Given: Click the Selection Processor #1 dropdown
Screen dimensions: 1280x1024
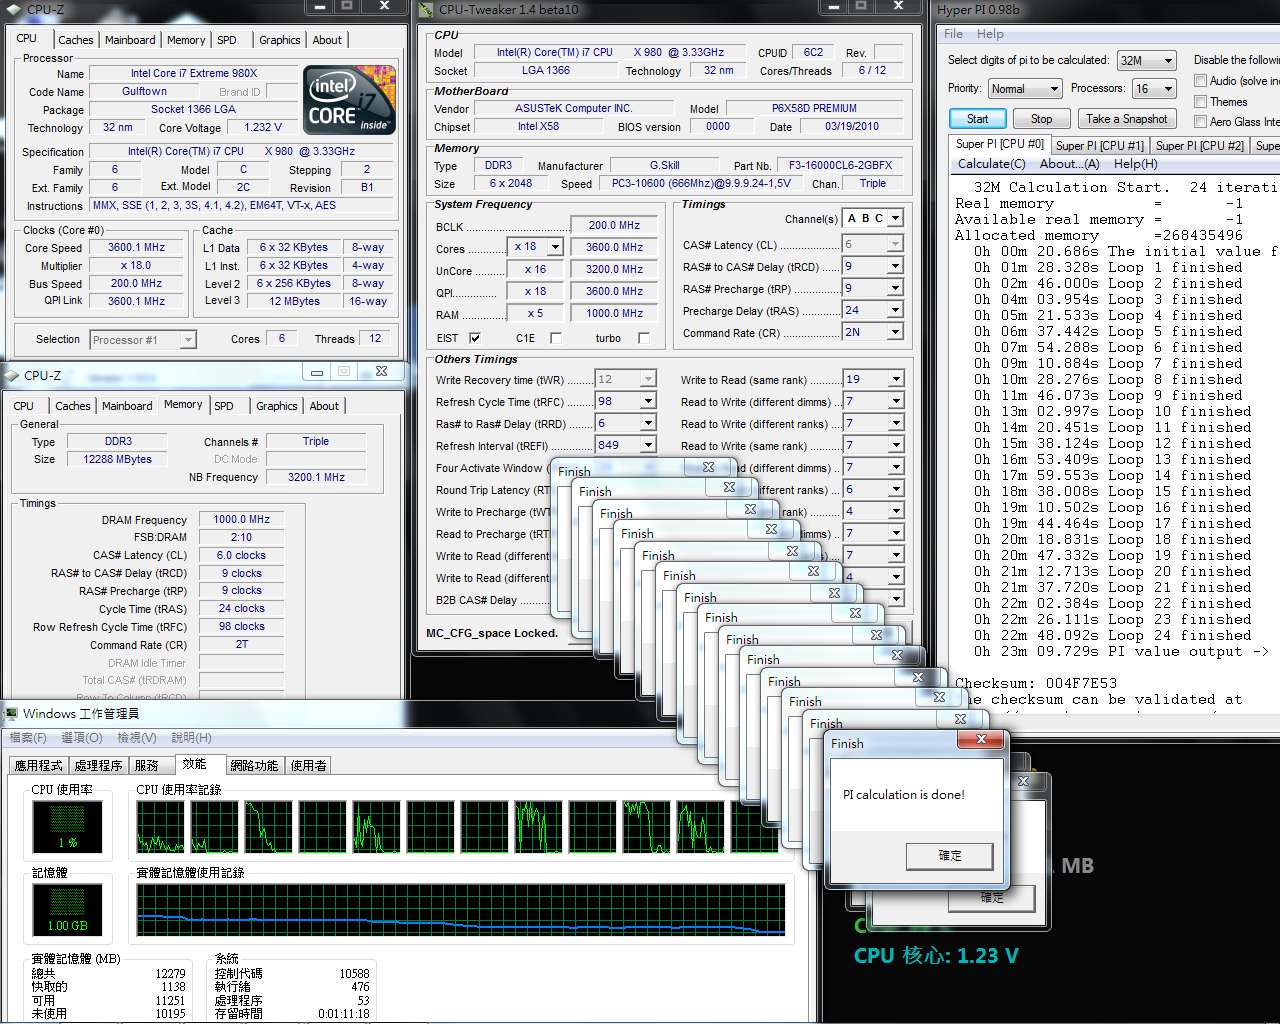Looking at the screenshot, I should tap(143, 340).
